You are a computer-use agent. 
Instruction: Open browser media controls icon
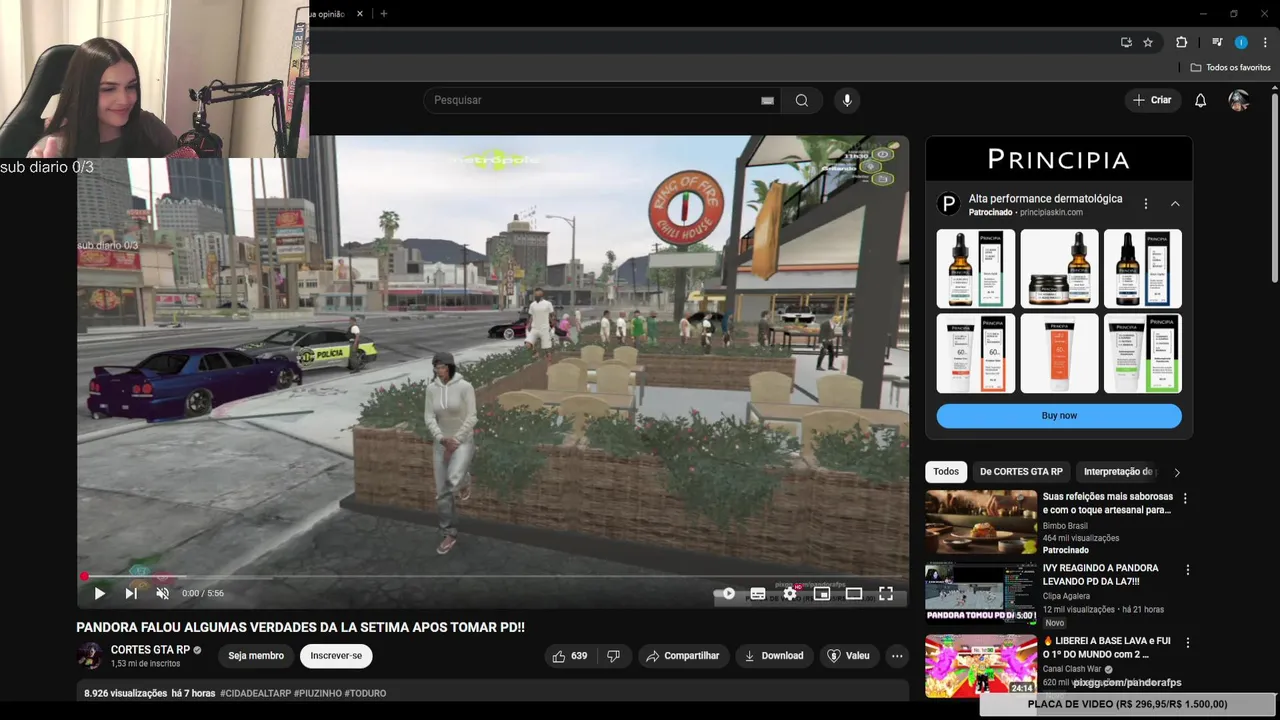click(1217, 42)
